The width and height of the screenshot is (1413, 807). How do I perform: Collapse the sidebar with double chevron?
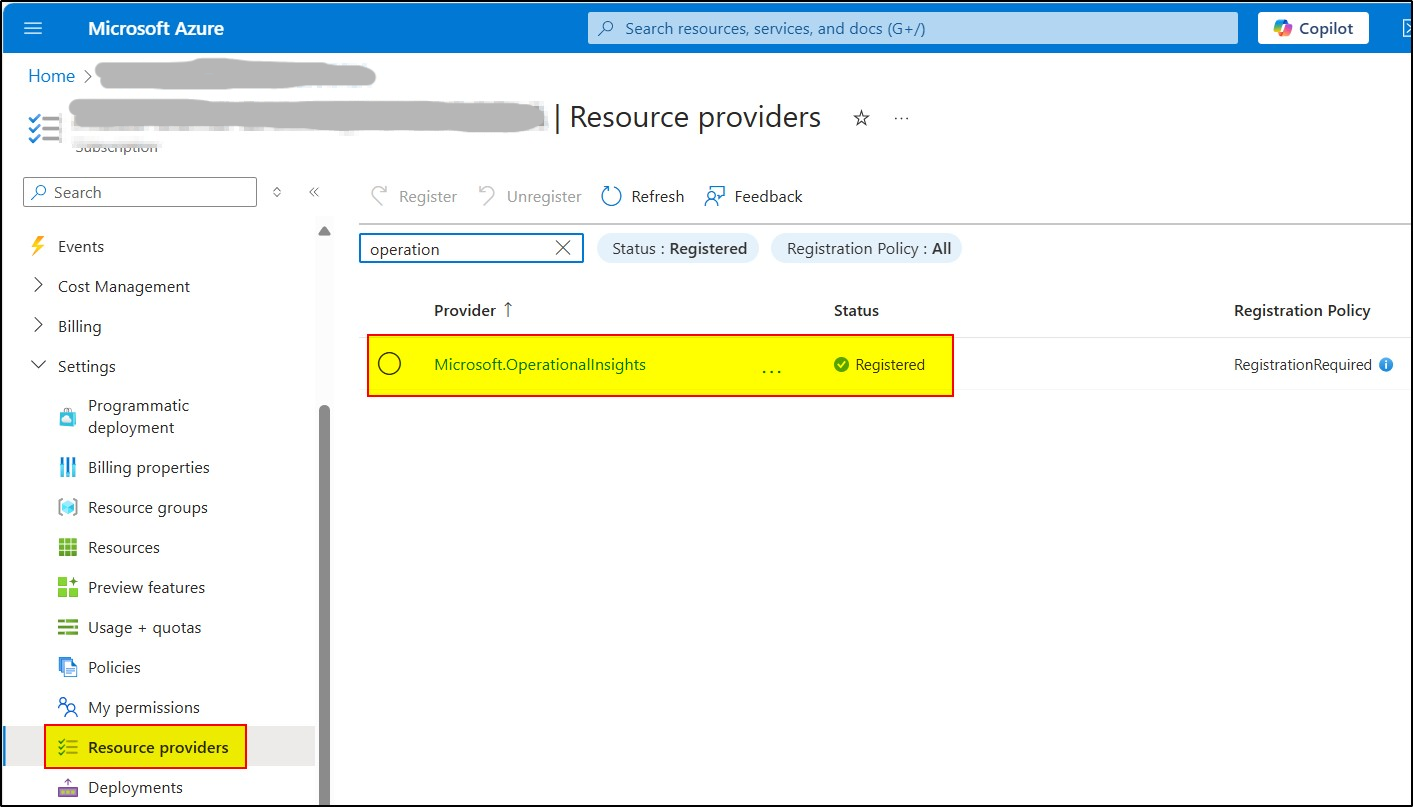tap(313, 192)
